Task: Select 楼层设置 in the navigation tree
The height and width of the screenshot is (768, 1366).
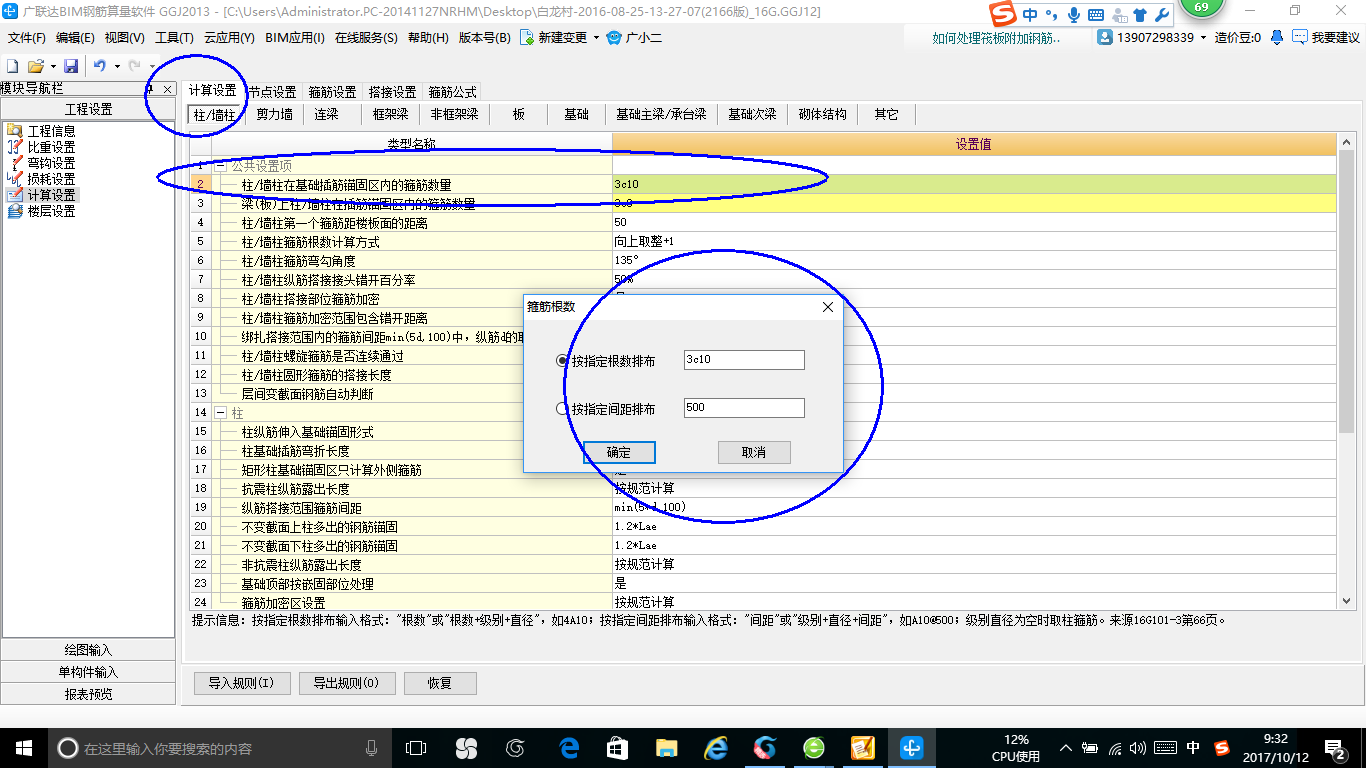Action: 51,211
